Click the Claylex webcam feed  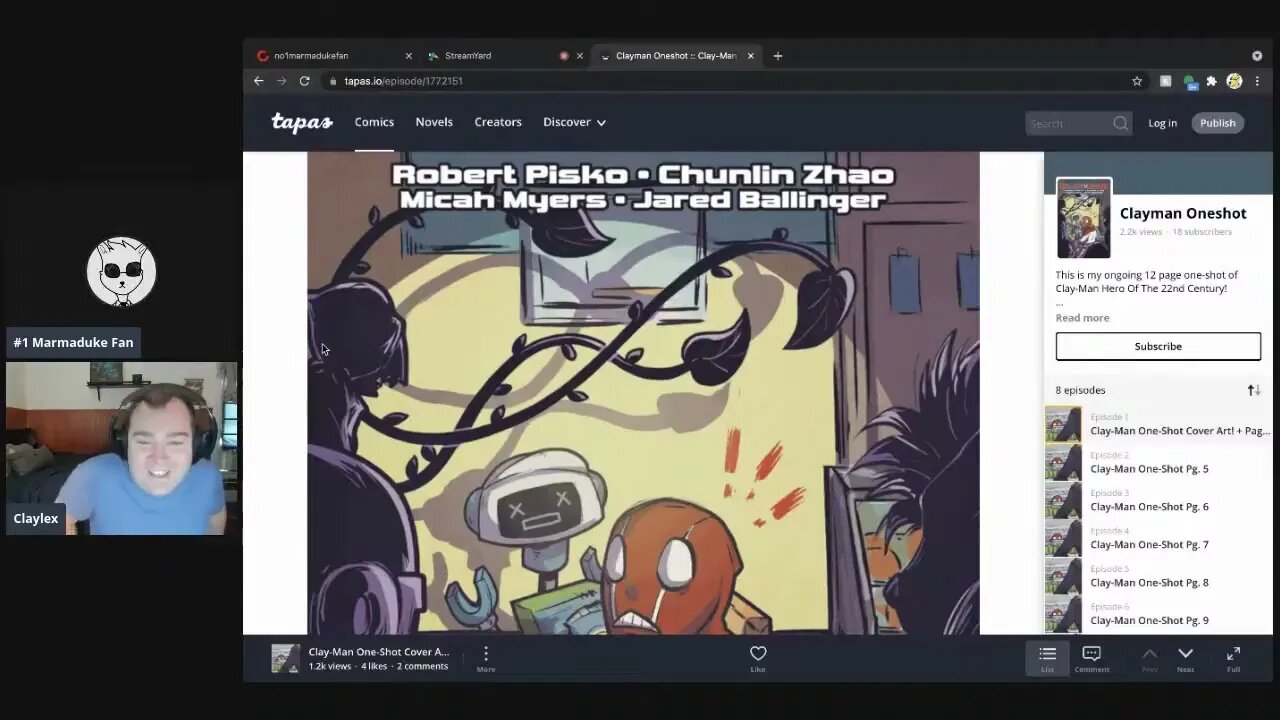point(122,448)
